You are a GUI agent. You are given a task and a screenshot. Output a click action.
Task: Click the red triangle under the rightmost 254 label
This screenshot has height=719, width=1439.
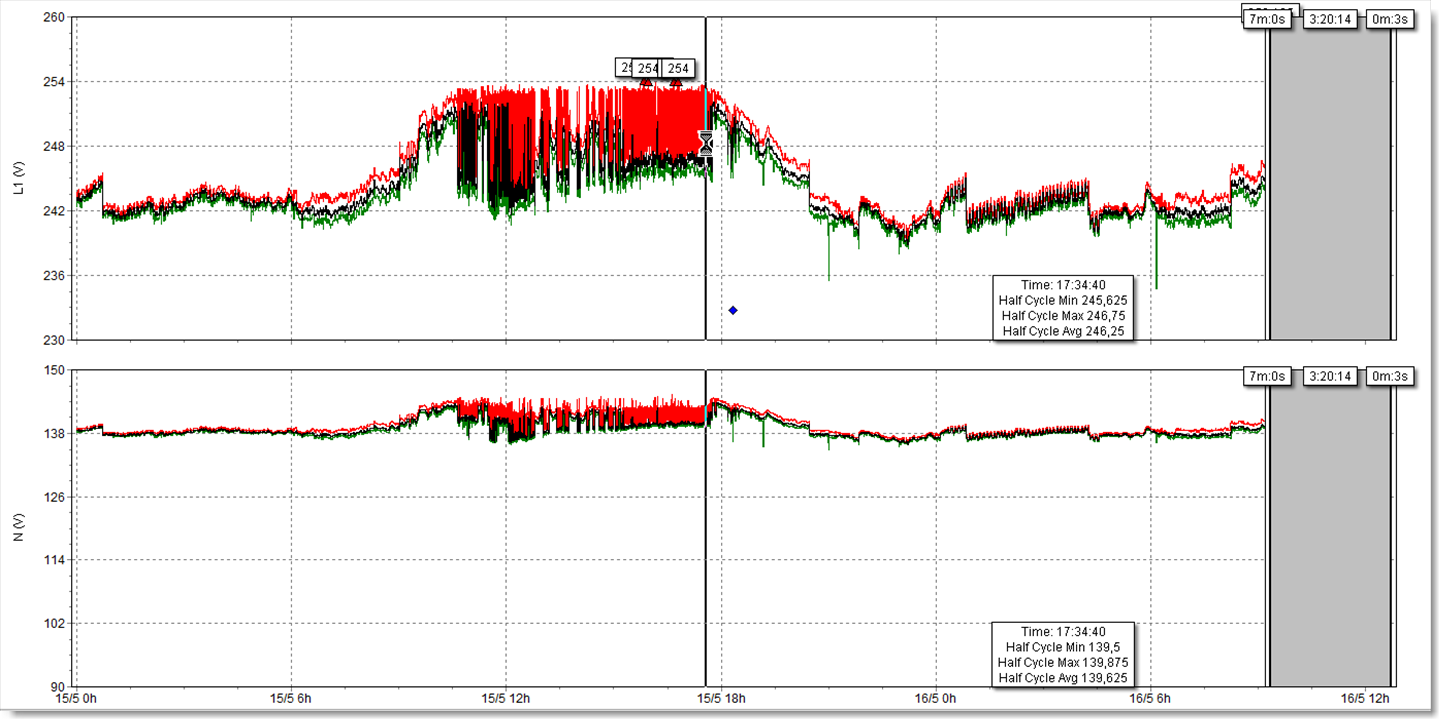[676, 84]
